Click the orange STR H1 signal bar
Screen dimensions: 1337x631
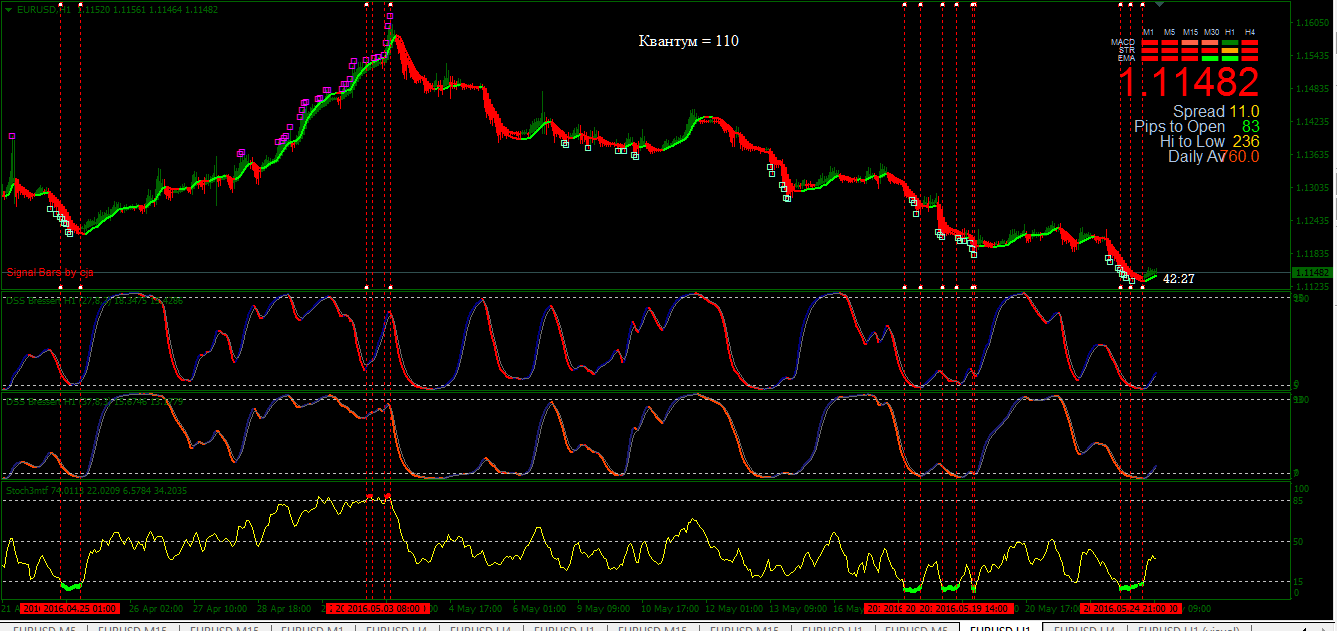pos(1230,51)
